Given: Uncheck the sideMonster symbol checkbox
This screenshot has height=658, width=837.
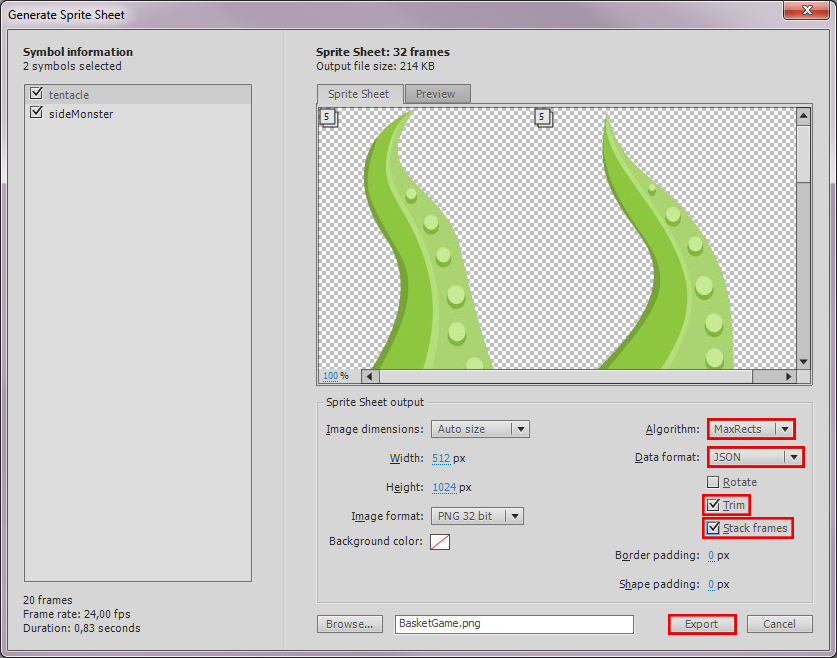Looking at the screenshot, I should (37, 113).
